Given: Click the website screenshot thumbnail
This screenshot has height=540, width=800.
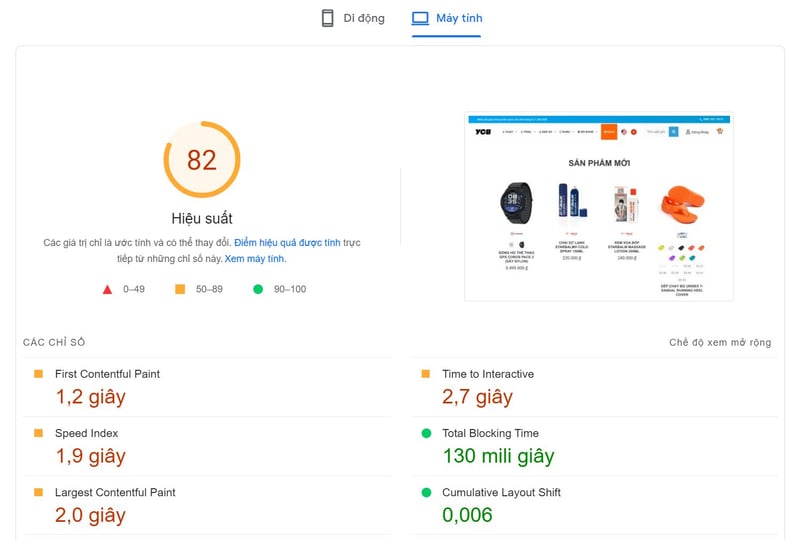Looking at the screenshot, I should [598, 206].
